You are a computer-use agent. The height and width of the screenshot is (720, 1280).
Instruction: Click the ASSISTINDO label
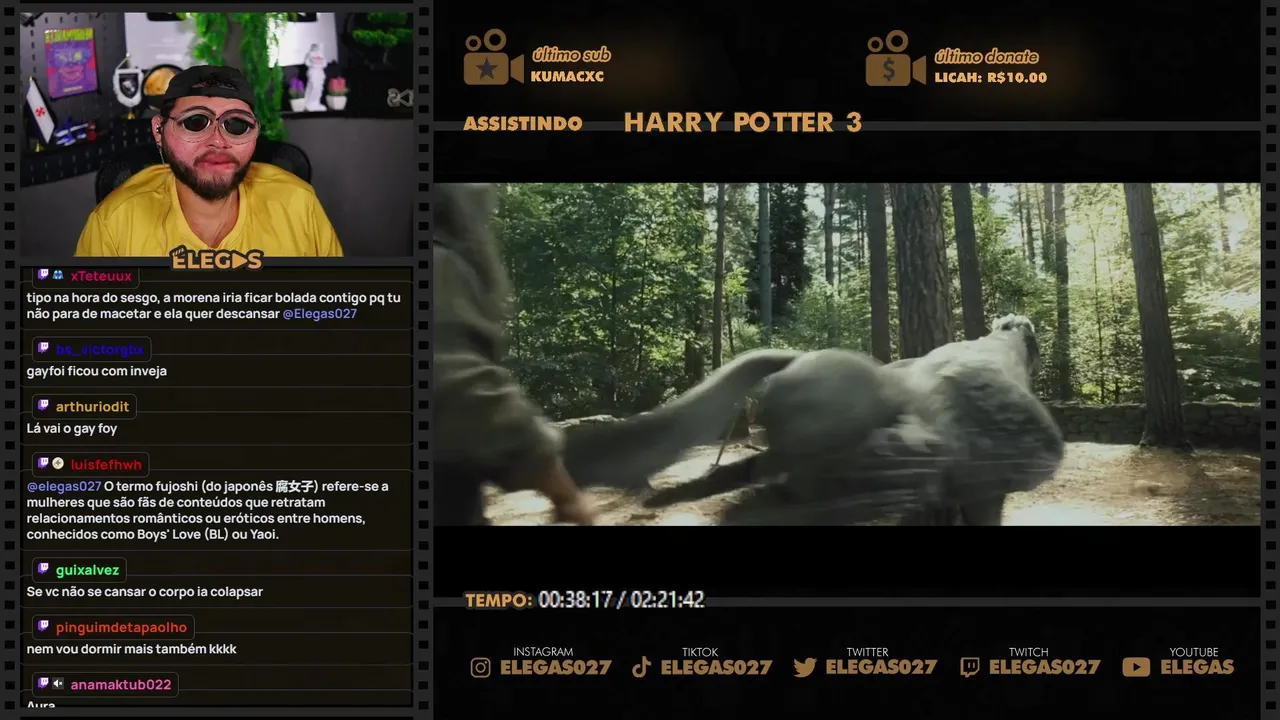pyautogui.click(x=523, y=123)
